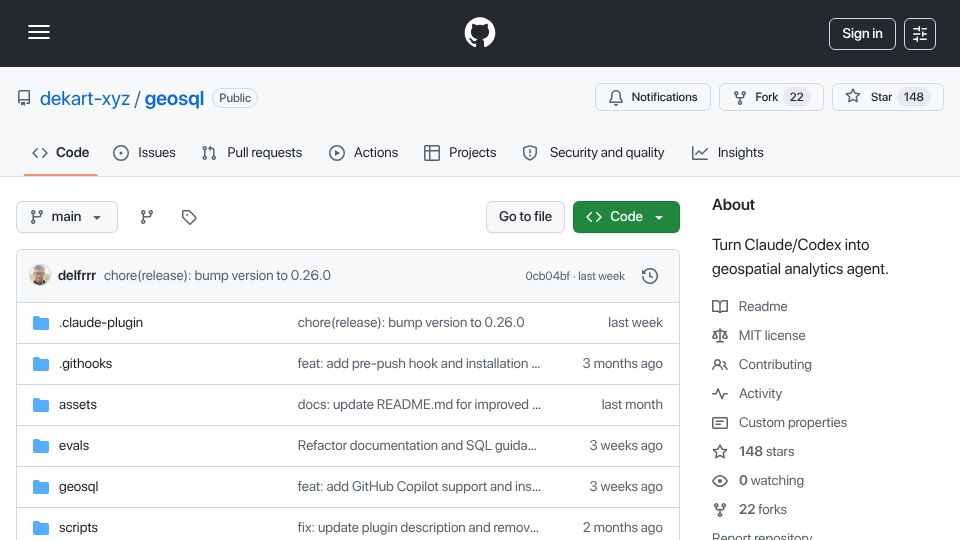Open the geosql repository link
960x540 pixels.
[174, 98]
